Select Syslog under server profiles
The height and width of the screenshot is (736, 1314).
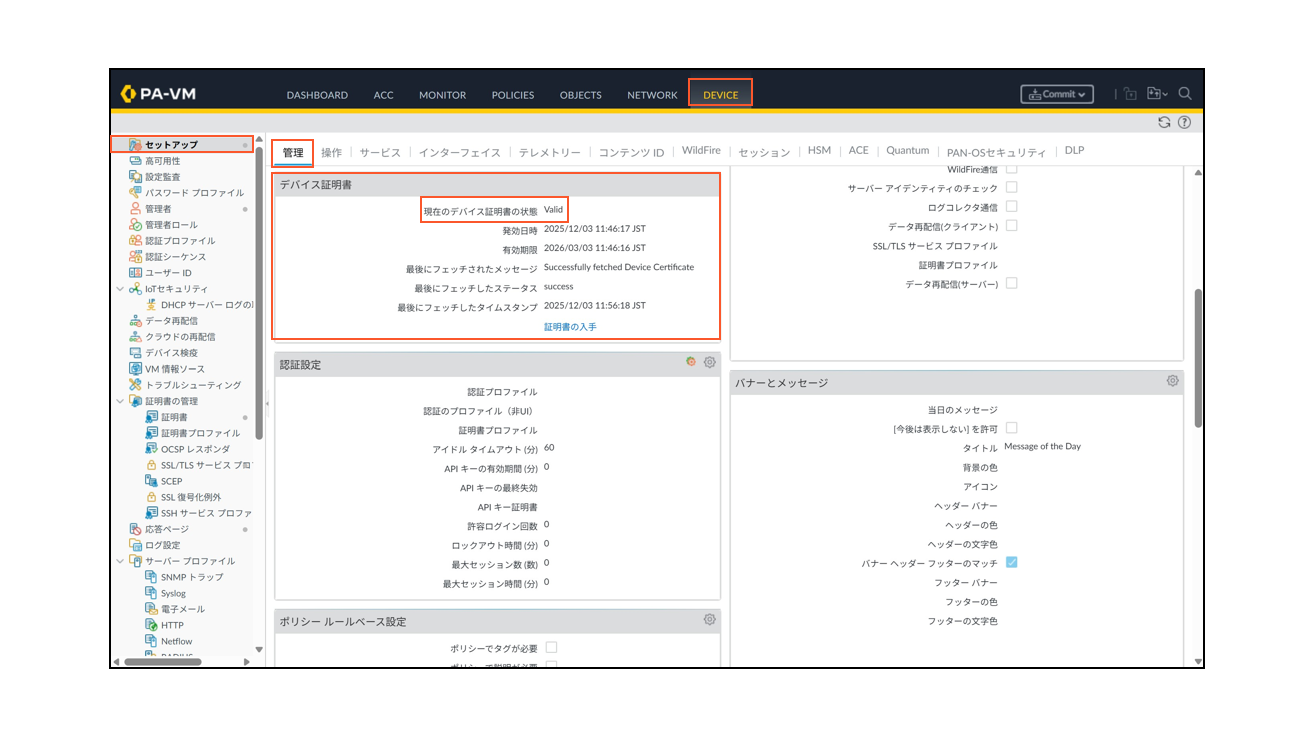[173, 593]
